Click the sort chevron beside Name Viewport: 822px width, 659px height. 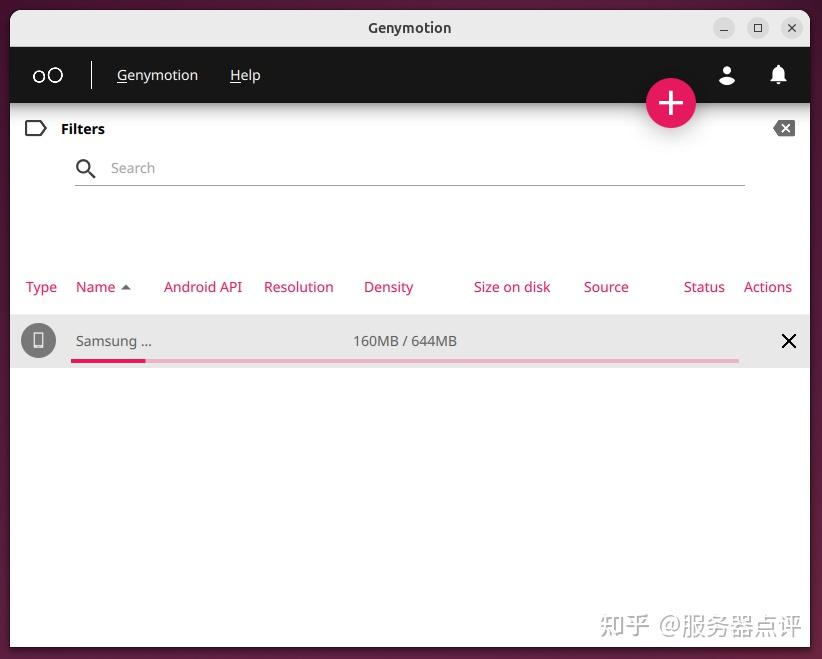coord(126,288)
